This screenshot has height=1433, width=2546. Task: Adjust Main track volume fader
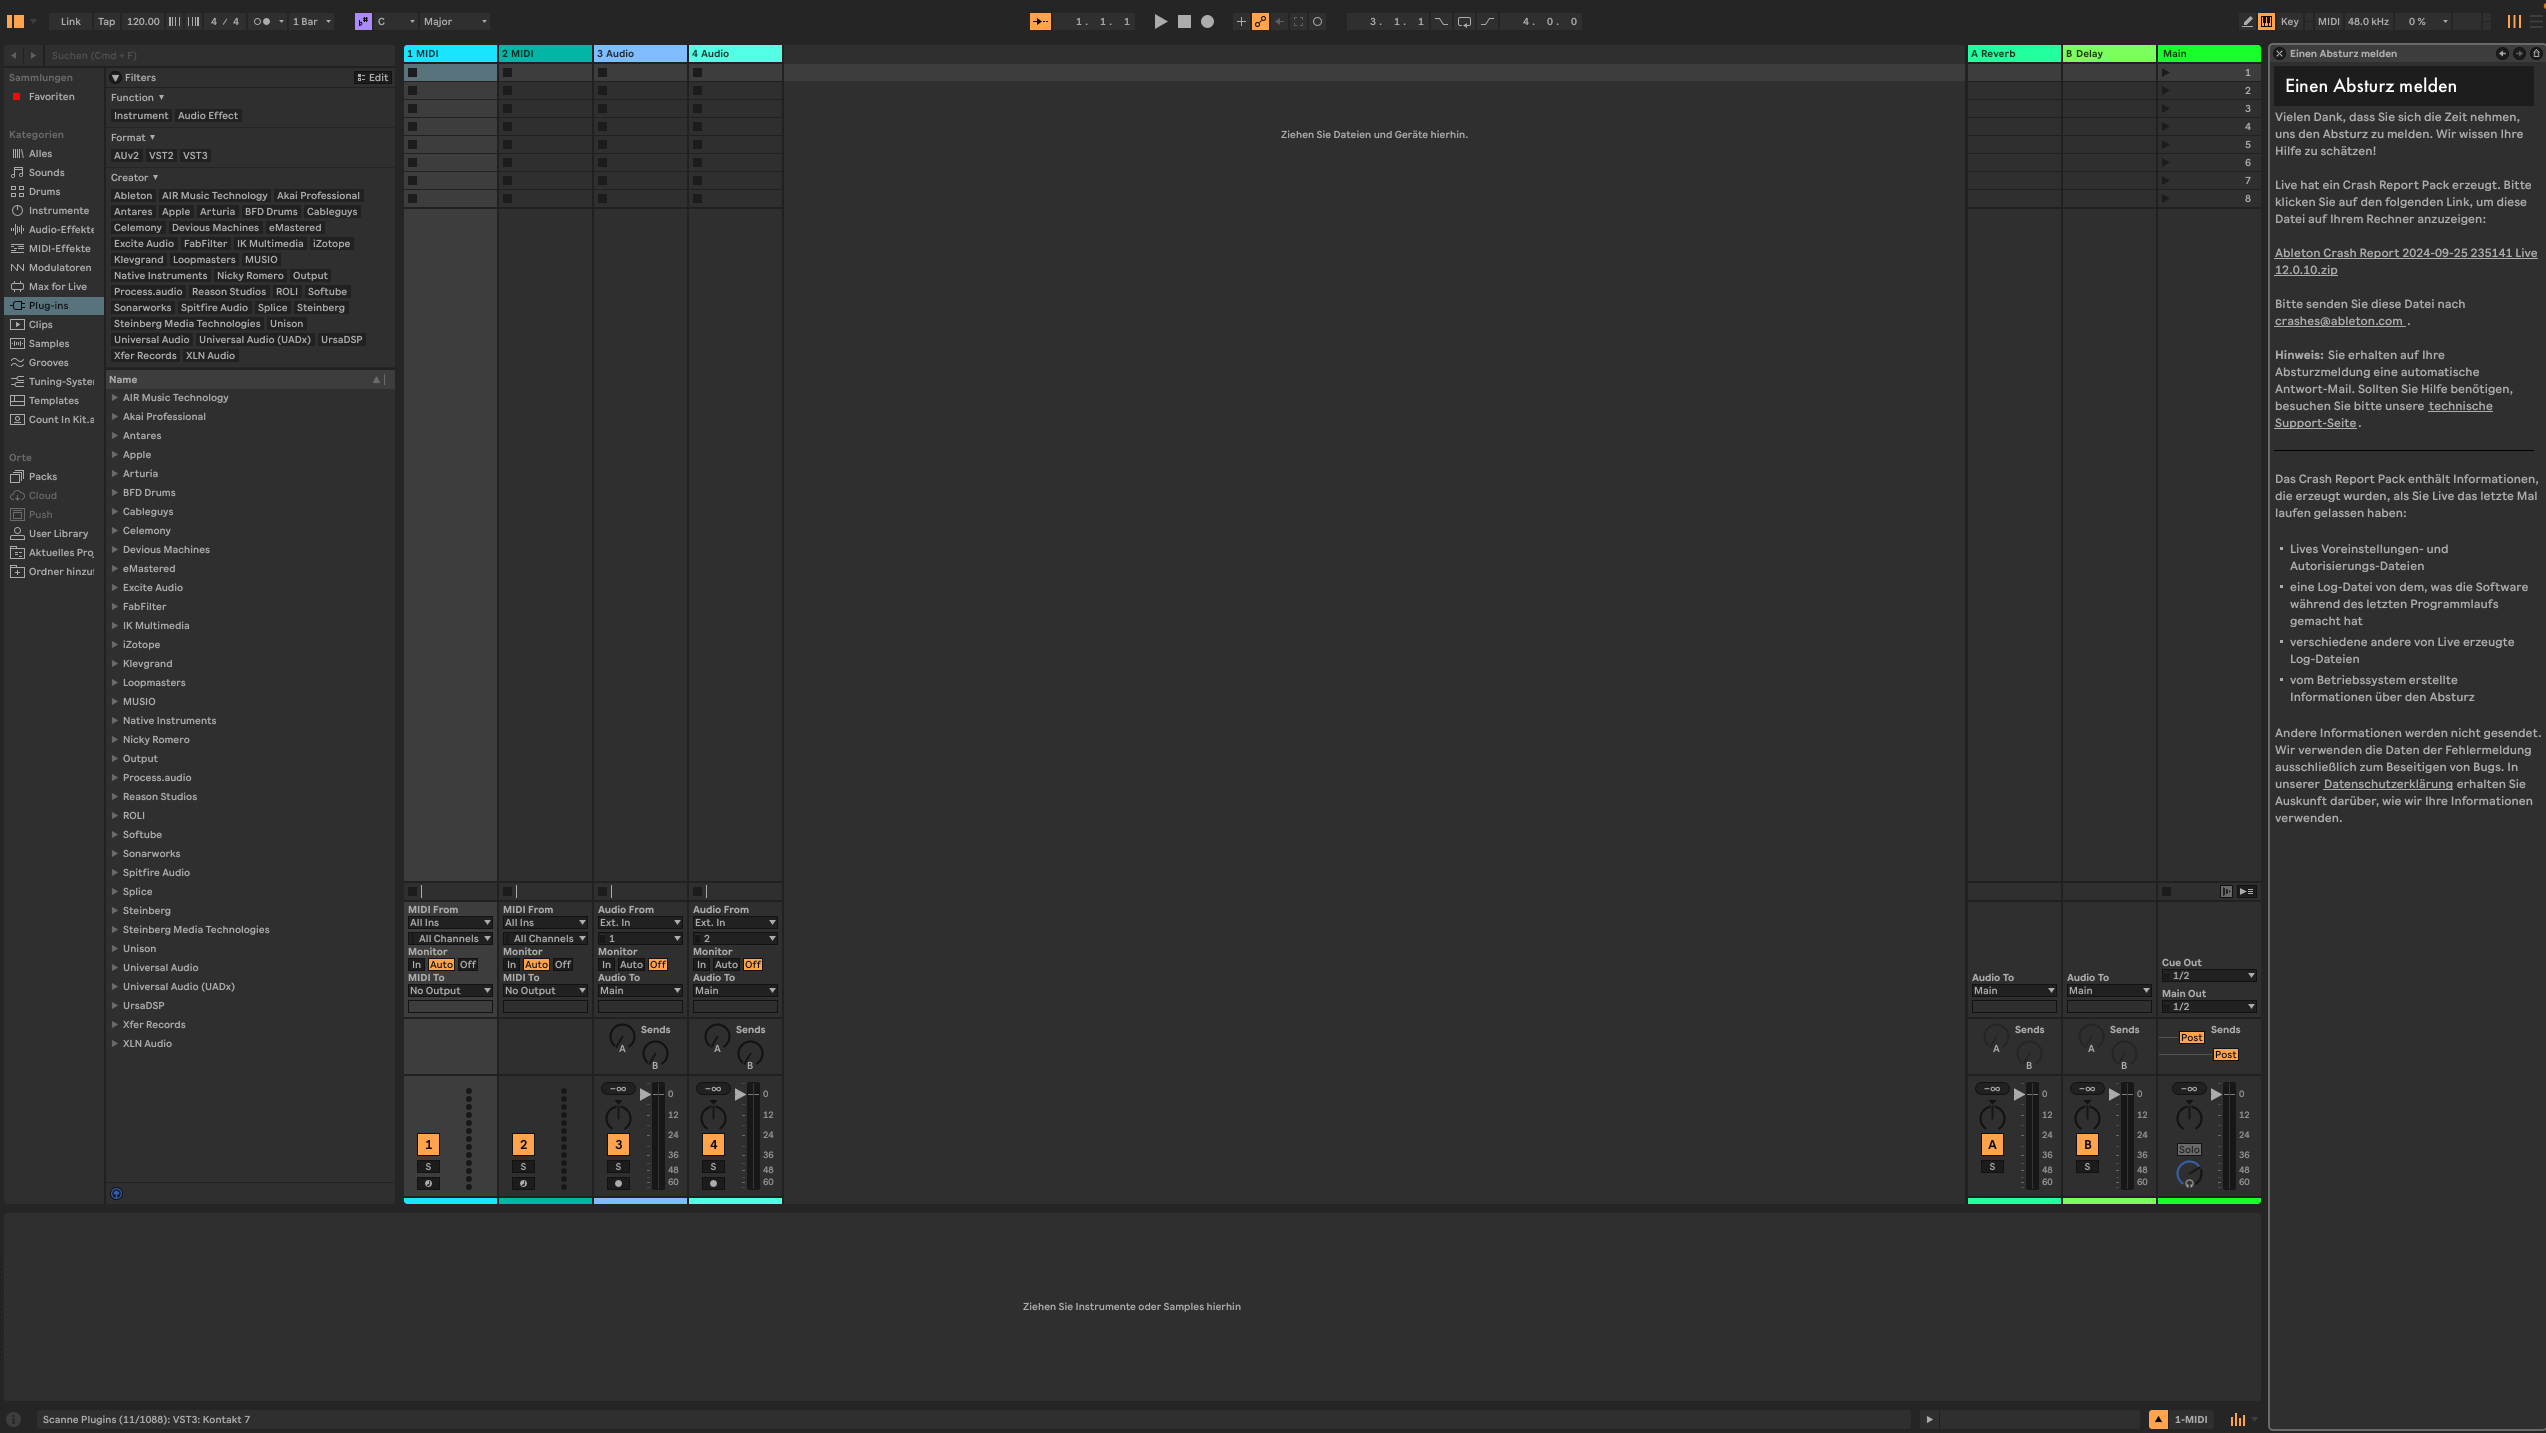coord(2215,1094)
